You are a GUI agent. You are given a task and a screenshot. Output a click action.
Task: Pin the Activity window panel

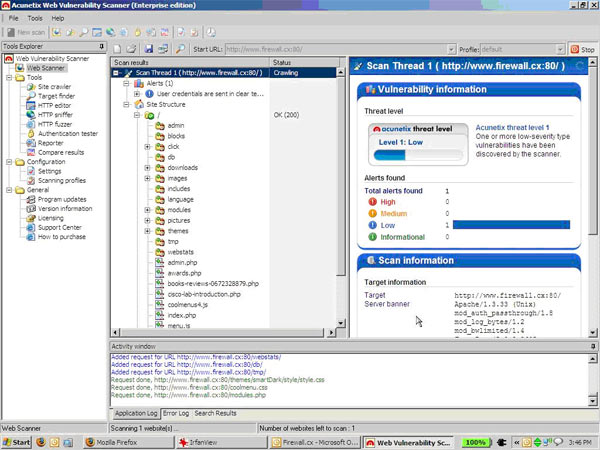(593, 346)
